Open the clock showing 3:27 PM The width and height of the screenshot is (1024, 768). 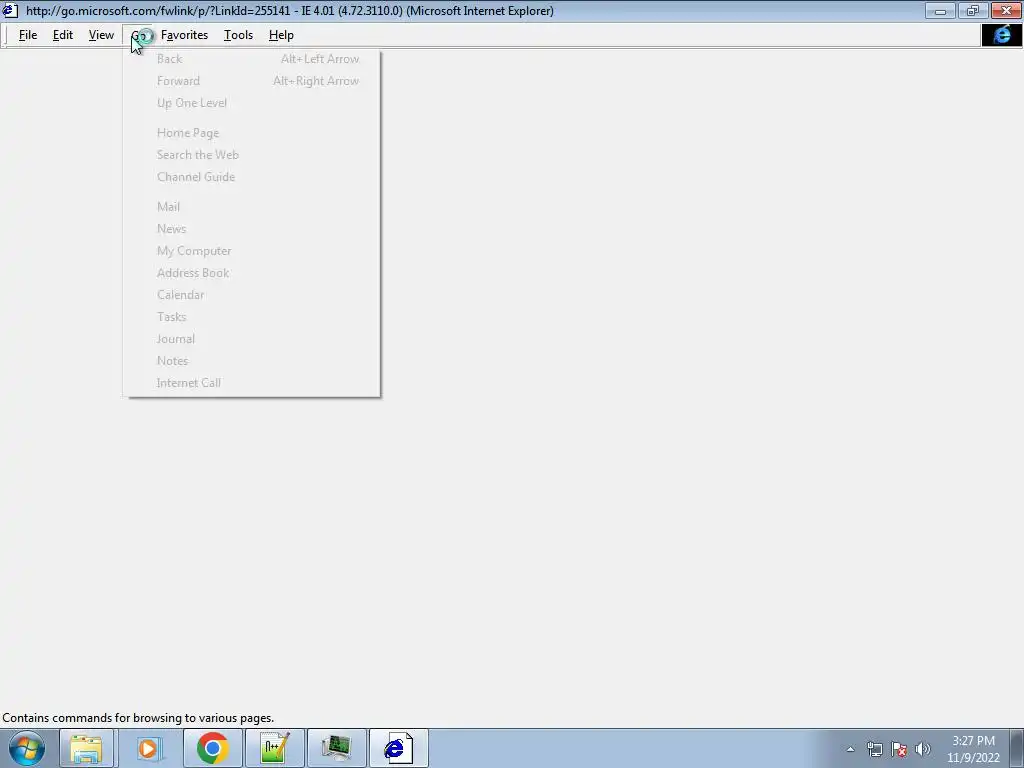point(973,749)
